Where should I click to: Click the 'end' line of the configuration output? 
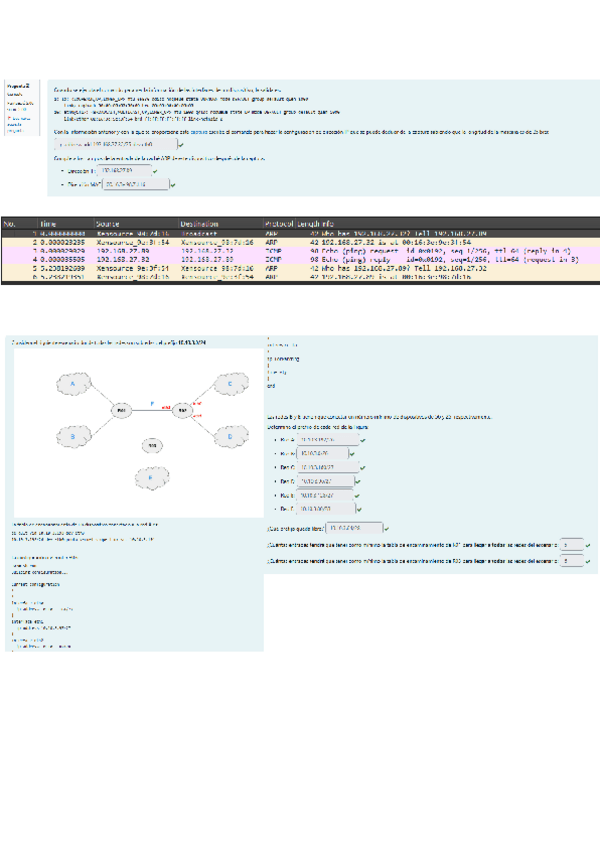click(271, 386)
